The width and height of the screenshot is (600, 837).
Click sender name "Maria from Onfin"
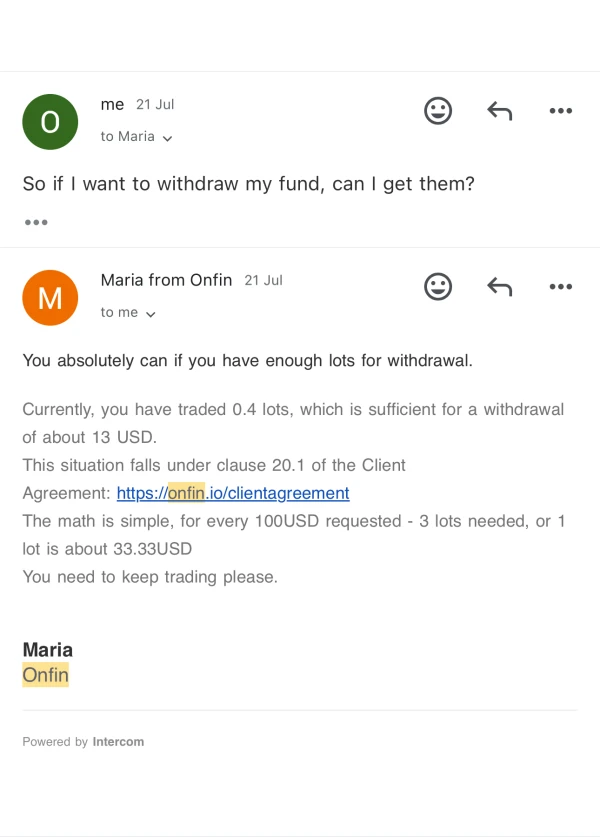pyautogui.click(x=166, y=280)
